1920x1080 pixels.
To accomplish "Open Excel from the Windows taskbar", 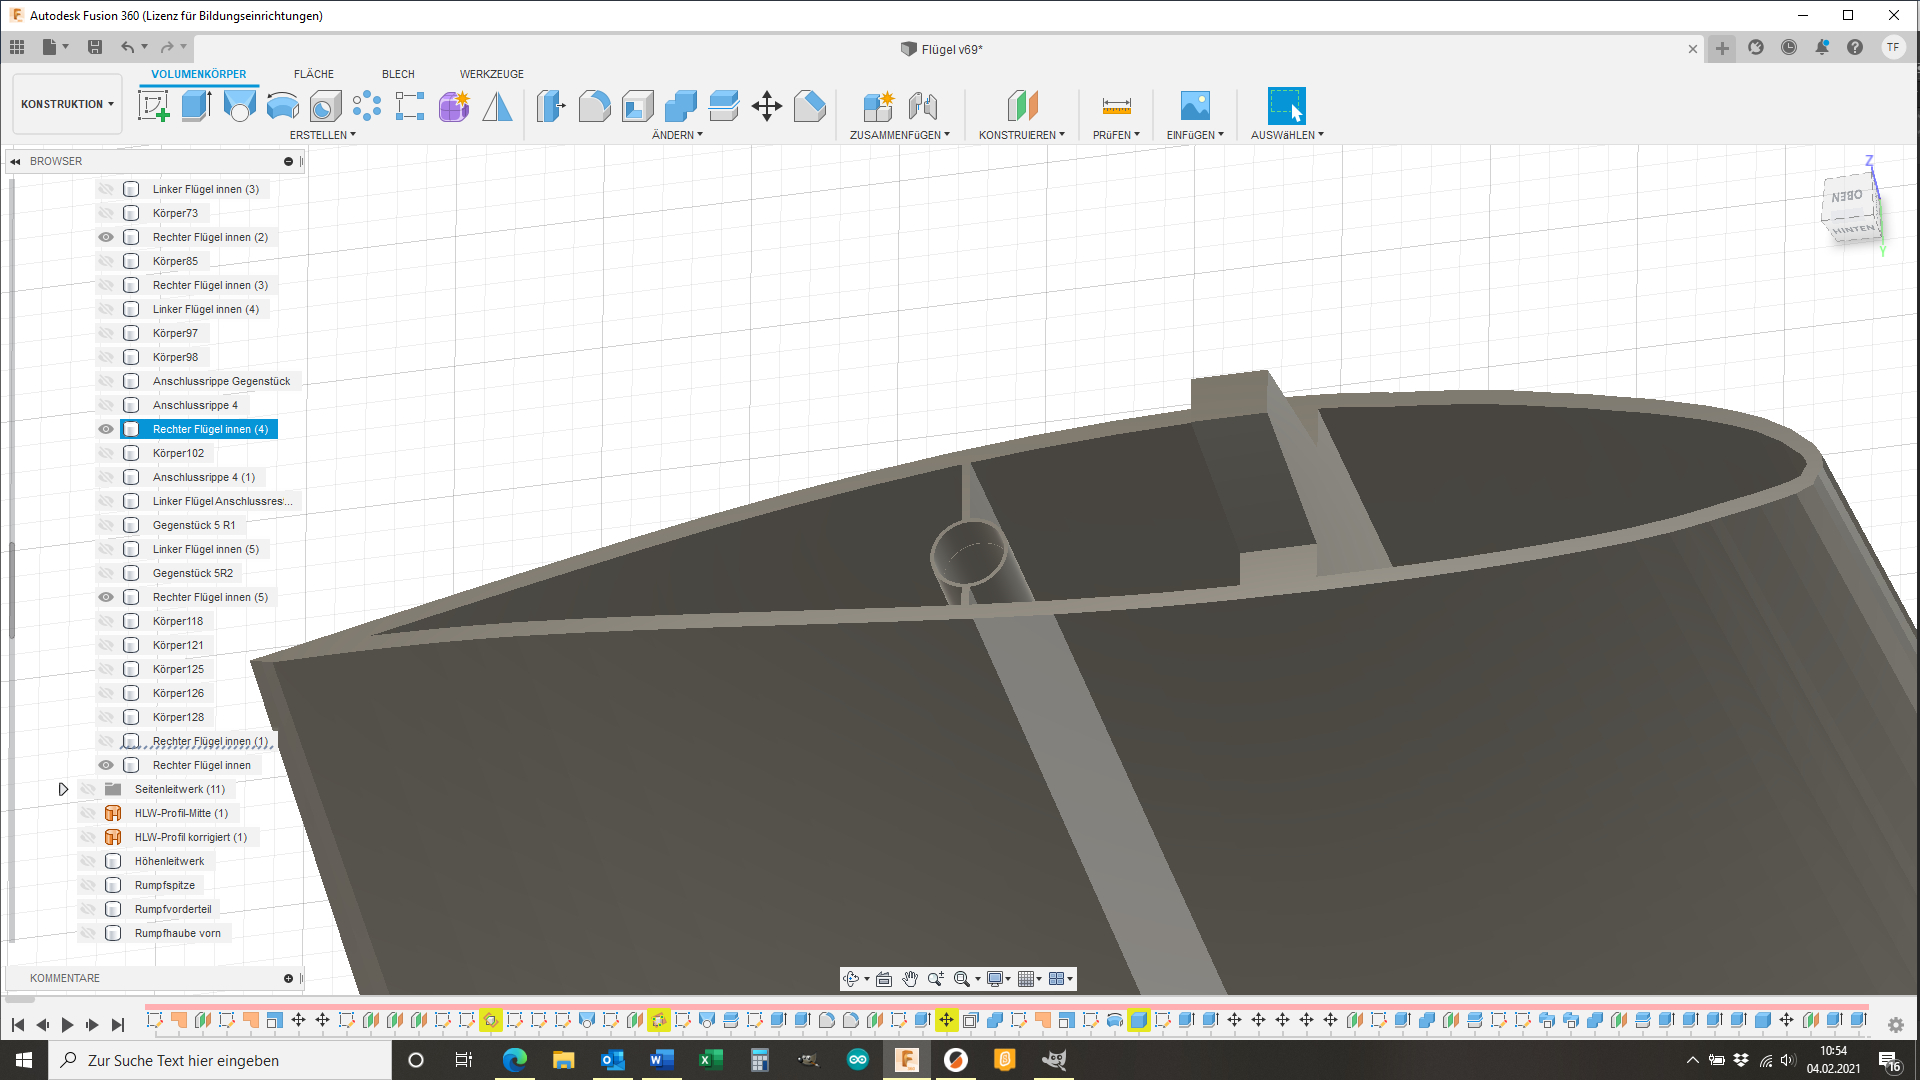I will click(x=711, y=1060).
